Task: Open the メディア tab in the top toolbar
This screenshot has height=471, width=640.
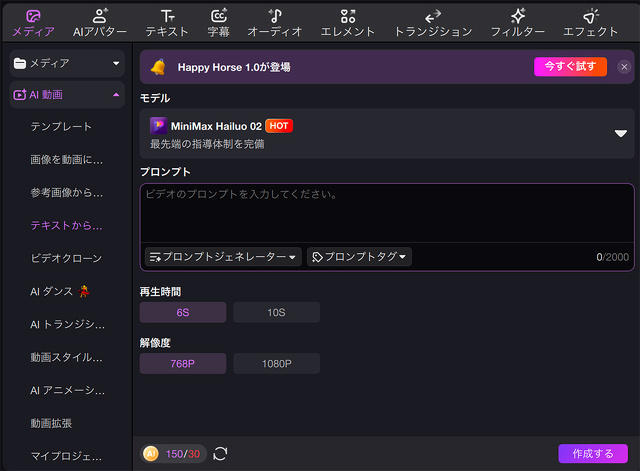Action: pyautogui.click(x=33, y=23)
